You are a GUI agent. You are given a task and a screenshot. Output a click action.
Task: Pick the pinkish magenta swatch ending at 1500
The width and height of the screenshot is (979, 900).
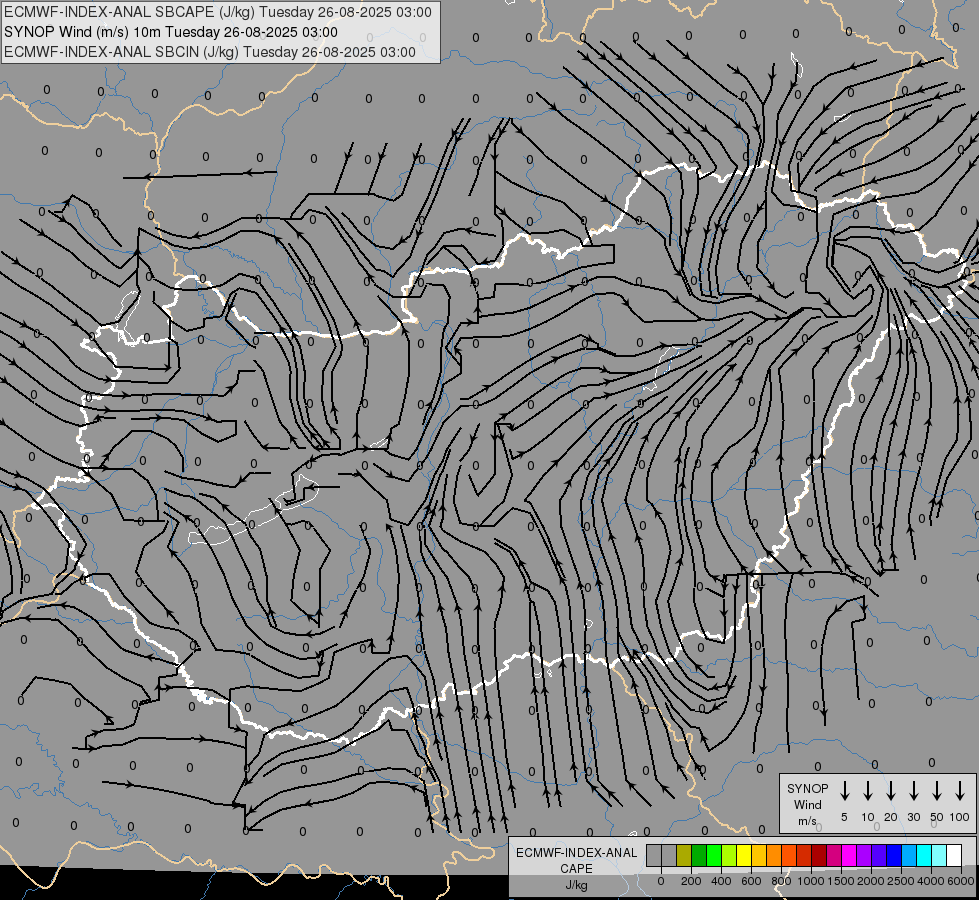tap(834, 856)
